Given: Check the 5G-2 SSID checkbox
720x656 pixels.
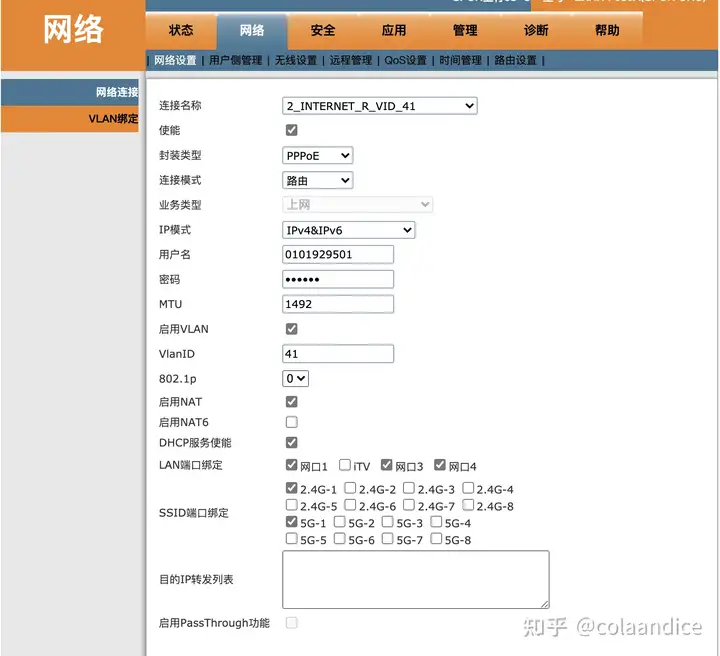Looking at the screenshot, I should click(x=340, y=522).
